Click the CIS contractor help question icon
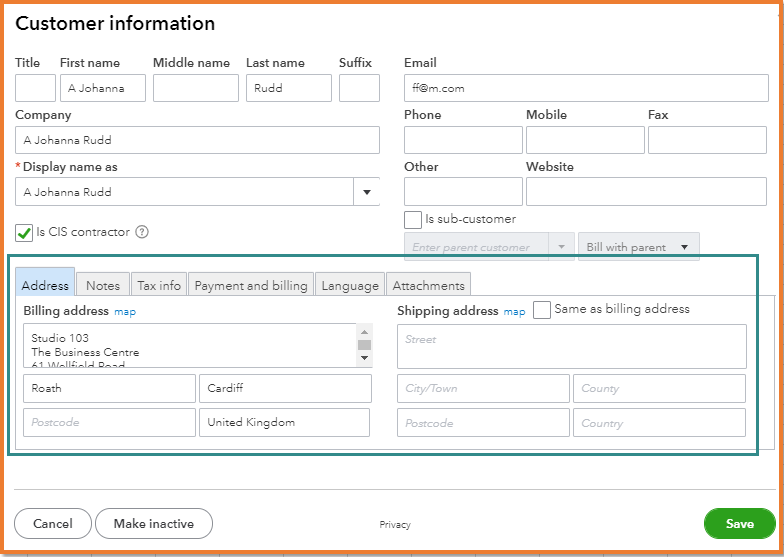Viewport: 784px width, 557px height. coord(142,232)
